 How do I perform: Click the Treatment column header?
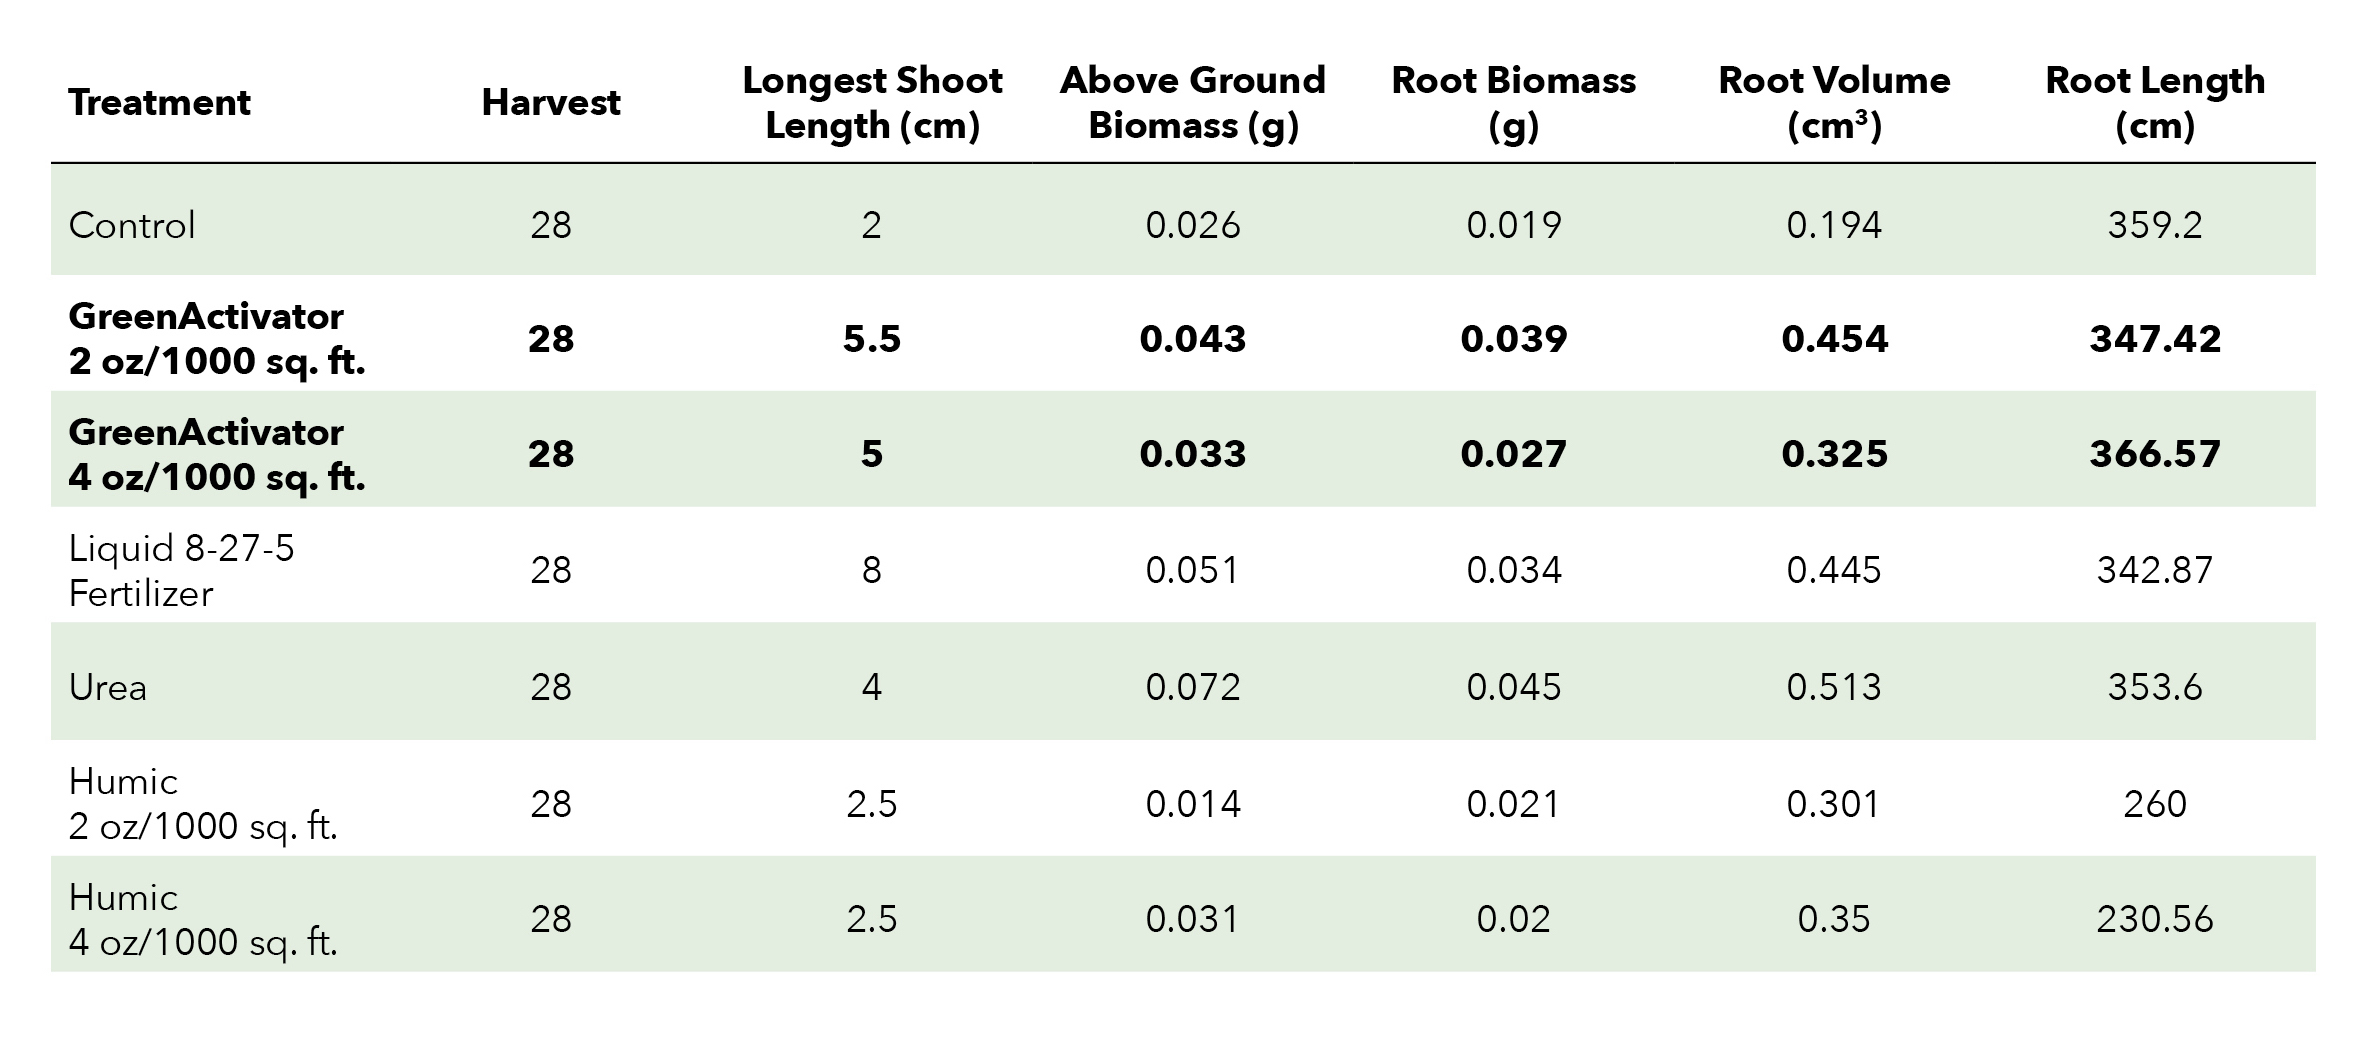coord(160,103)
